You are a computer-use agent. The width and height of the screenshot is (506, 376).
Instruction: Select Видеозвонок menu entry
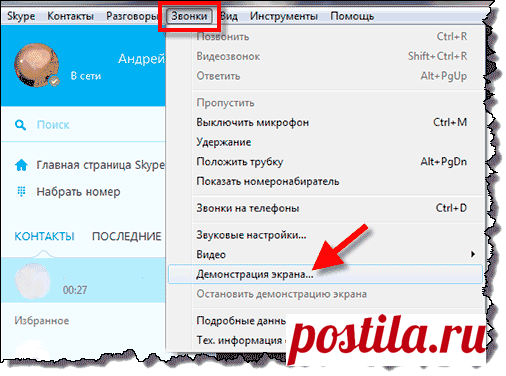(x=325, y=56)
